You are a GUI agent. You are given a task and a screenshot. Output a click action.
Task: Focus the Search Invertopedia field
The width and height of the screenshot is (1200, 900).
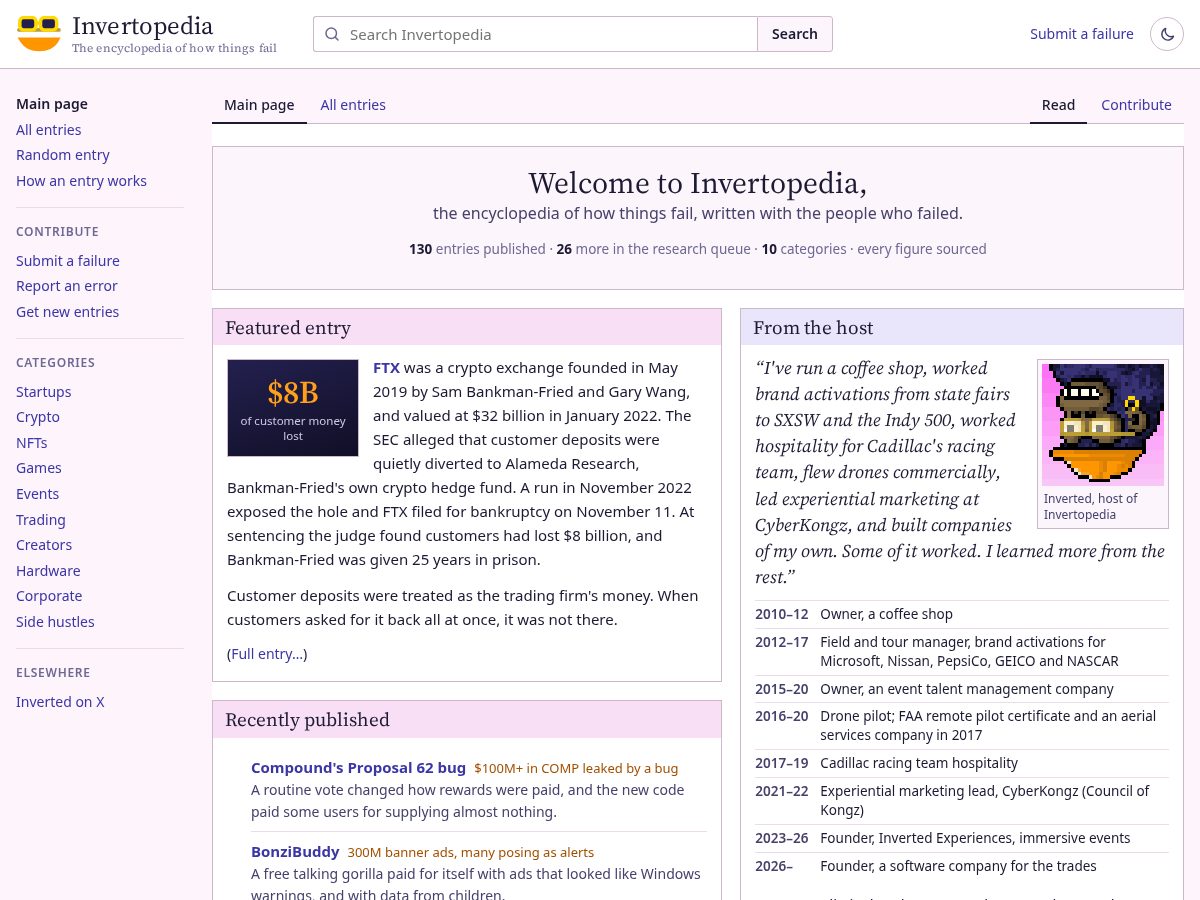coord(535,34)
